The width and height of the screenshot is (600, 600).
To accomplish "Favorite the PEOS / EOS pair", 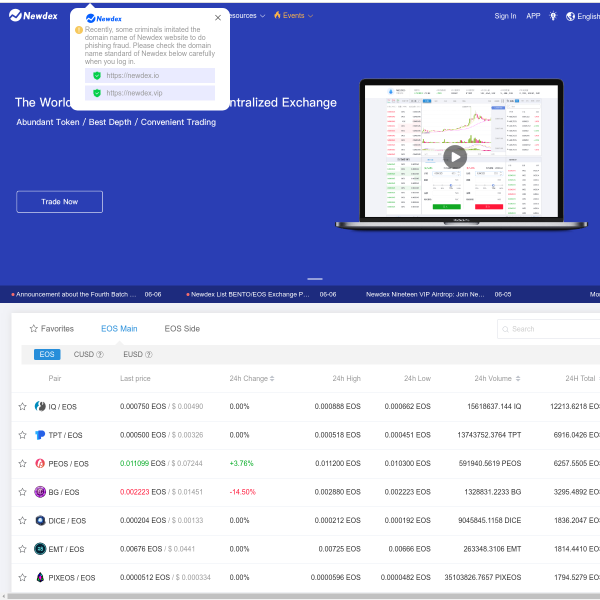I will click(22, 464).
